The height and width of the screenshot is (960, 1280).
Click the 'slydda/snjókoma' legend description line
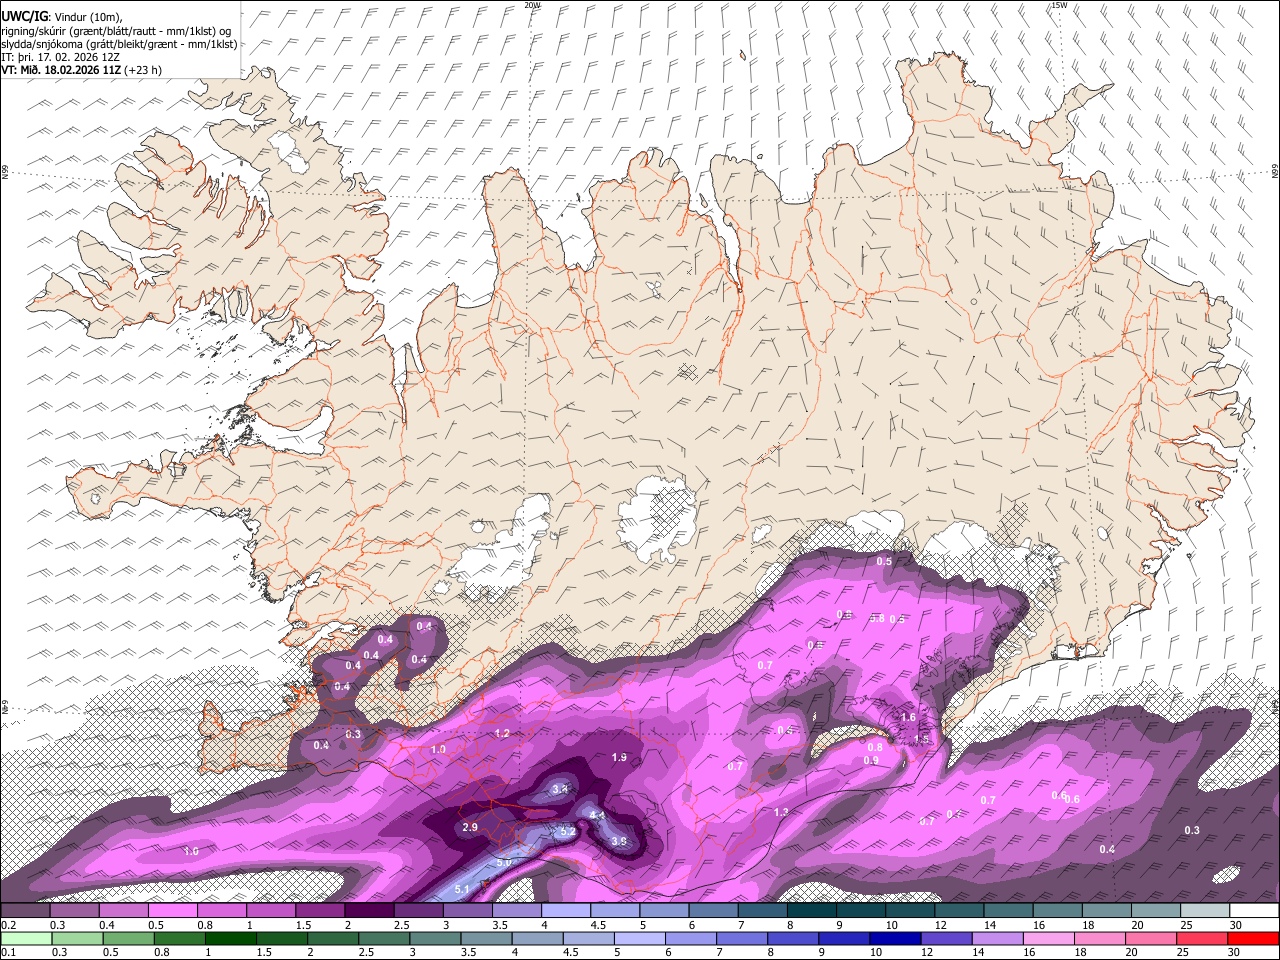(119, 44)
